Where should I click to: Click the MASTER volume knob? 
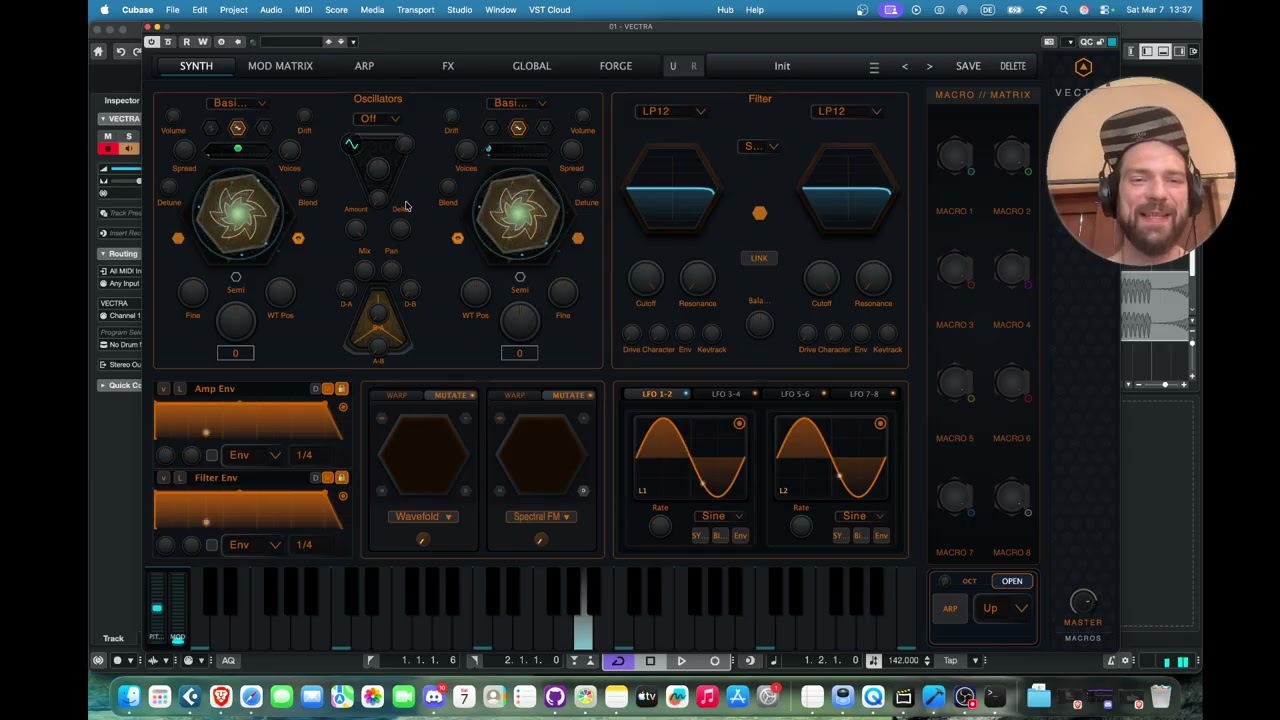1083,601
